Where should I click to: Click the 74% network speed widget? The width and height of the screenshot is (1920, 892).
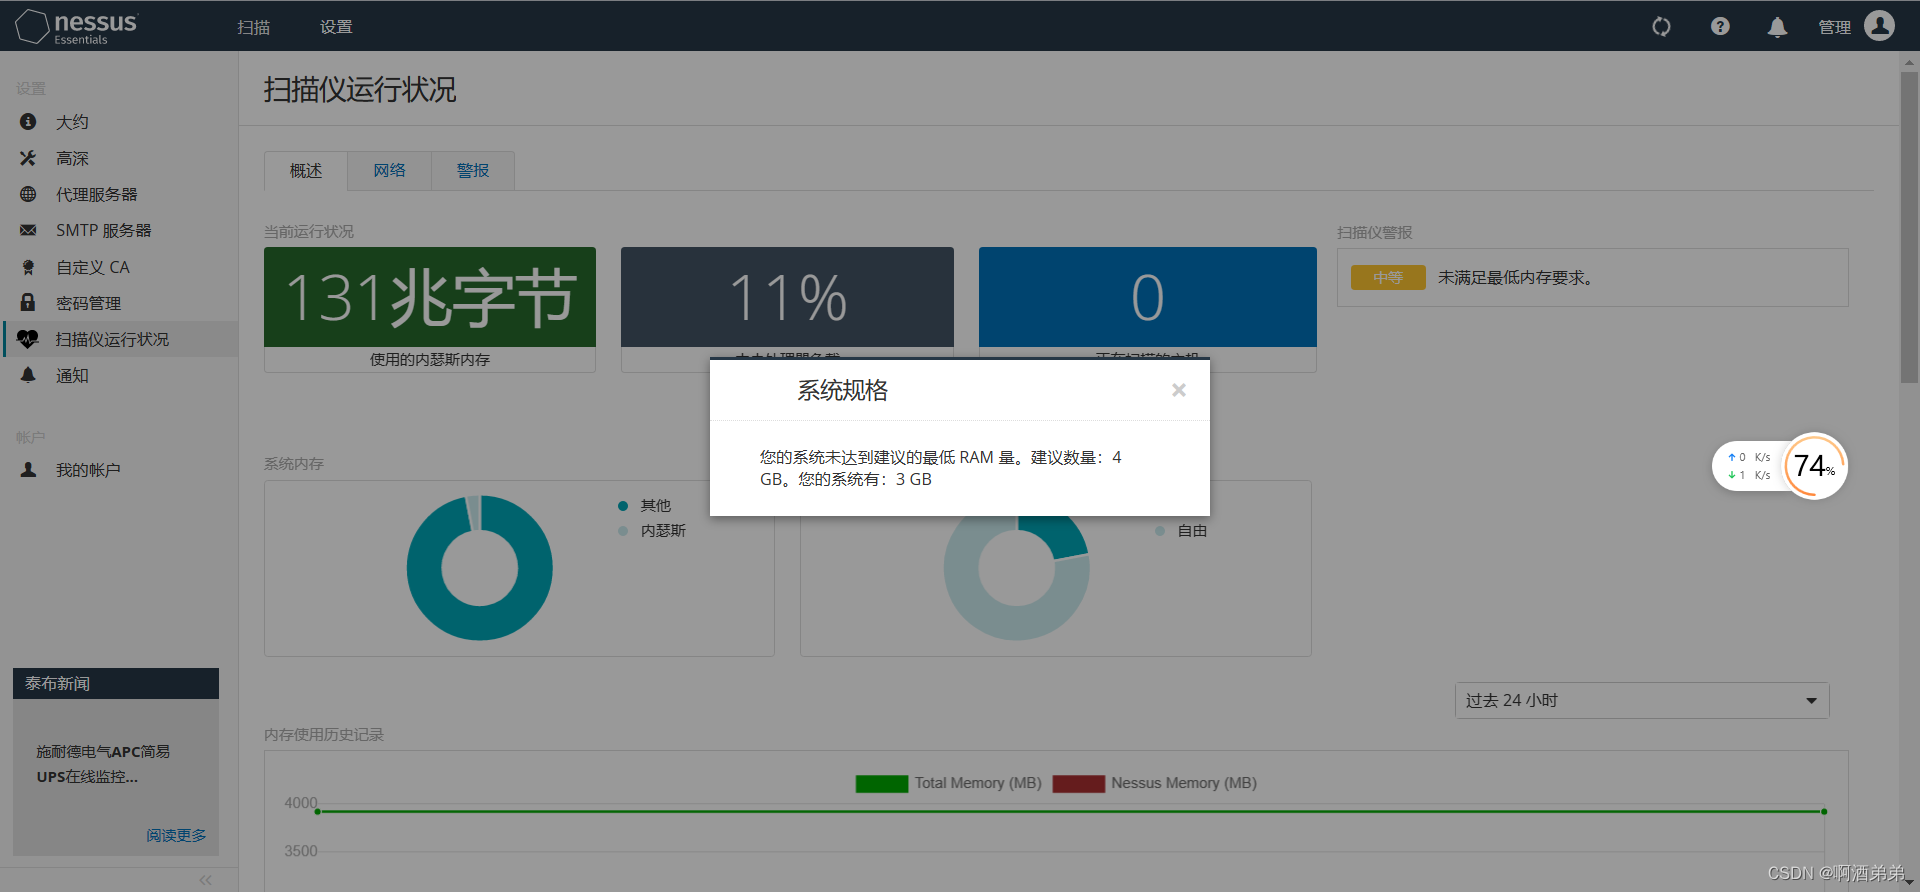(x=1780, y=466)
